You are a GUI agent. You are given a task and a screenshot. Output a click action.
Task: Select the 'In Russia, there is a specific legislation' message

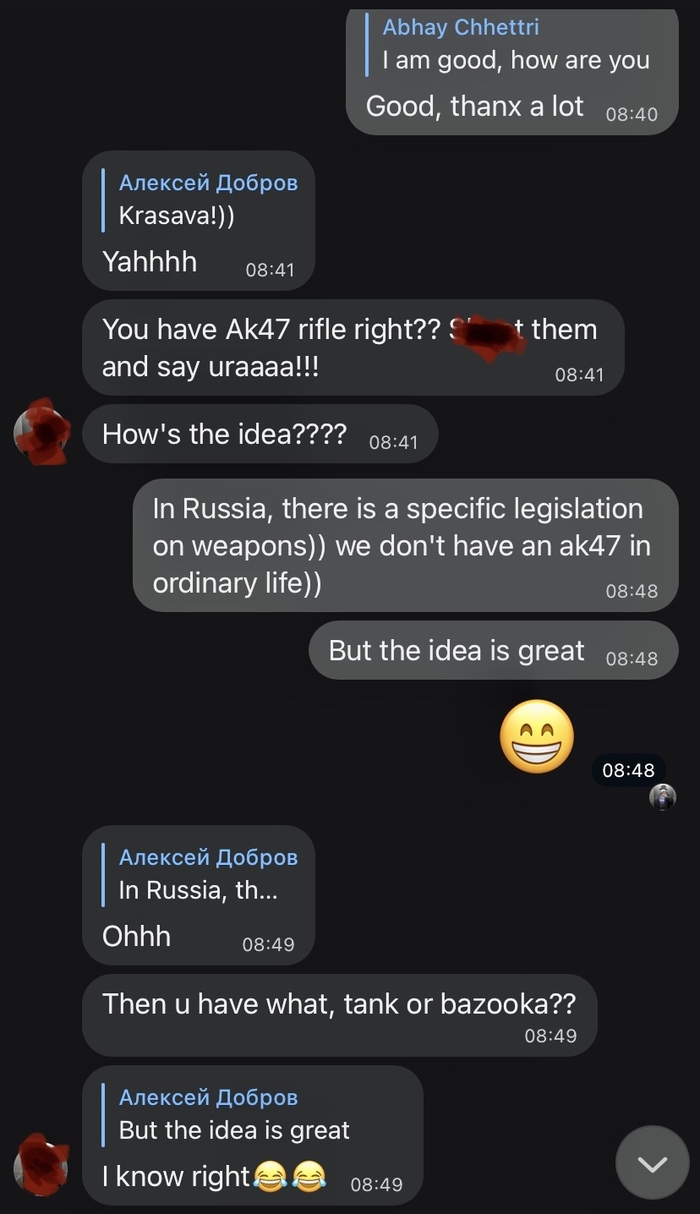coord(406,545)
